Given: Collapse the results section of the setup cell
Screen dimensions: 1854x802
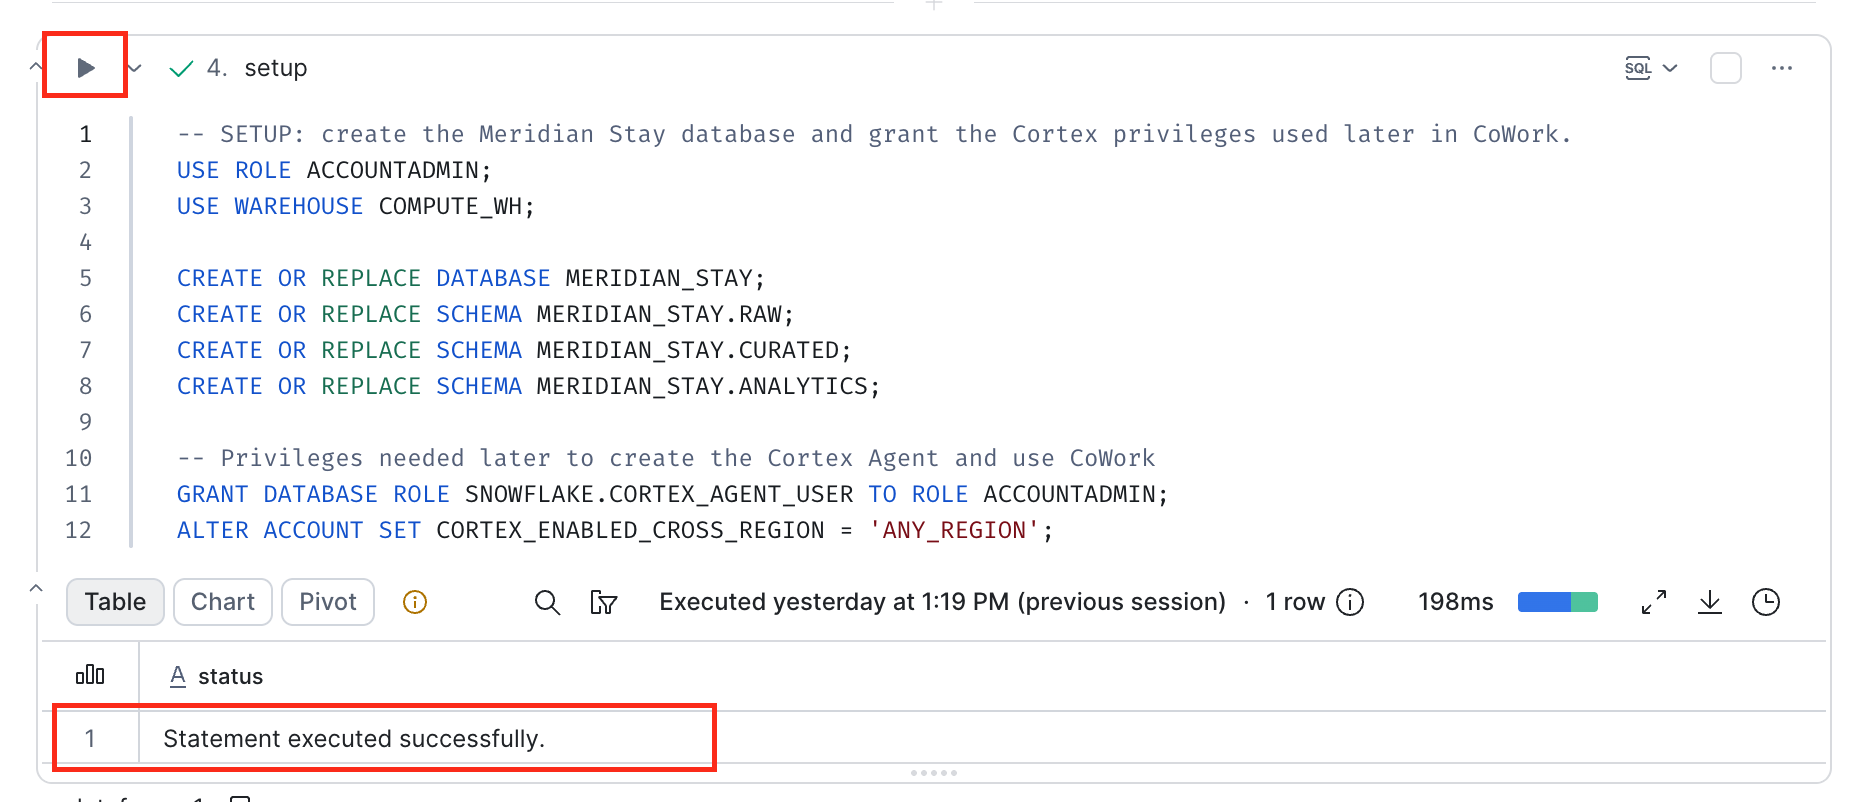Looking at the screenshot, I should point(35,588).
